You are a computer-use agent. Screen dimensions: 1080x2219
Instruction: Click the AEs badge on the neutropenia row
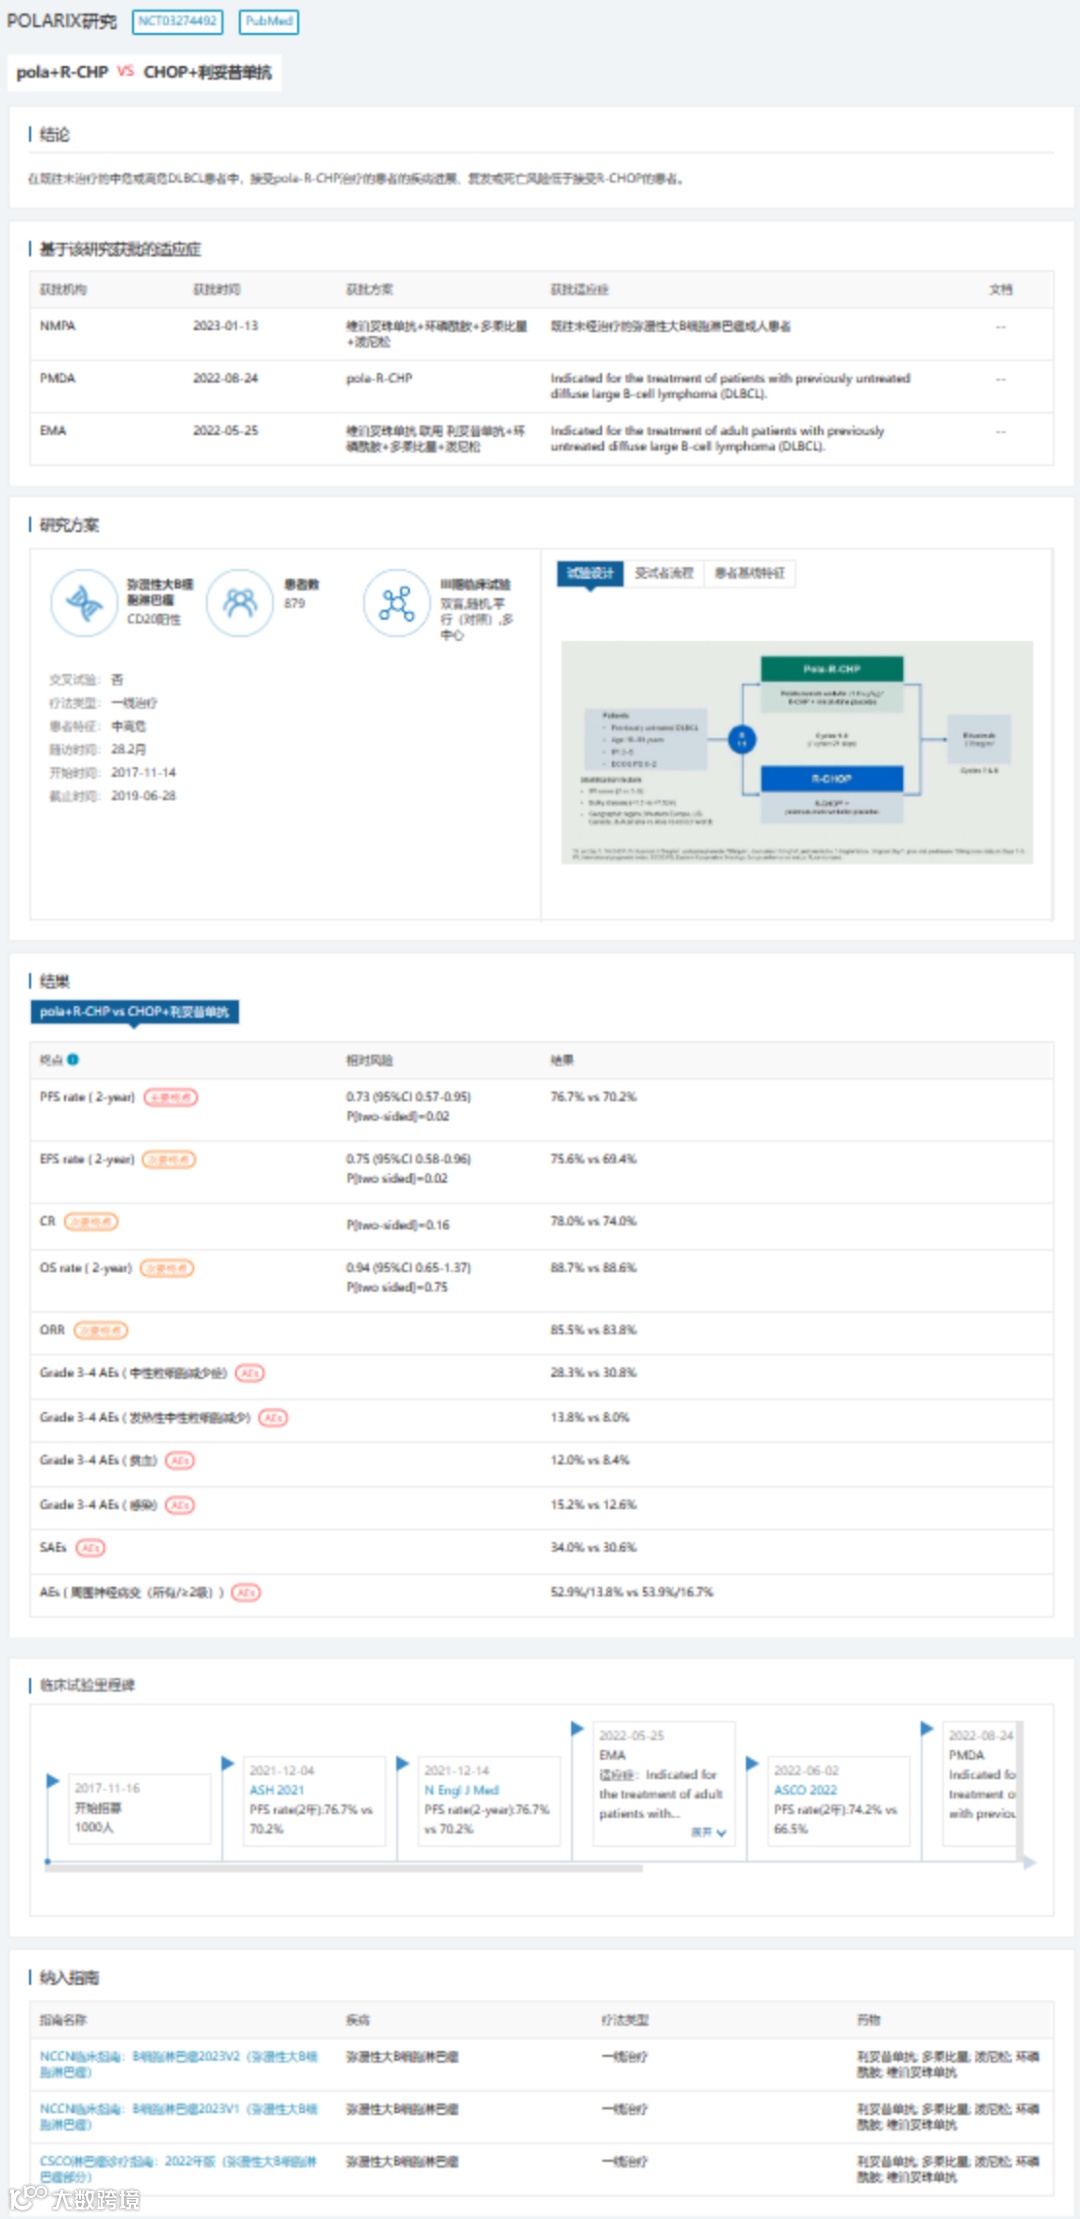(x=250, y=1373)
